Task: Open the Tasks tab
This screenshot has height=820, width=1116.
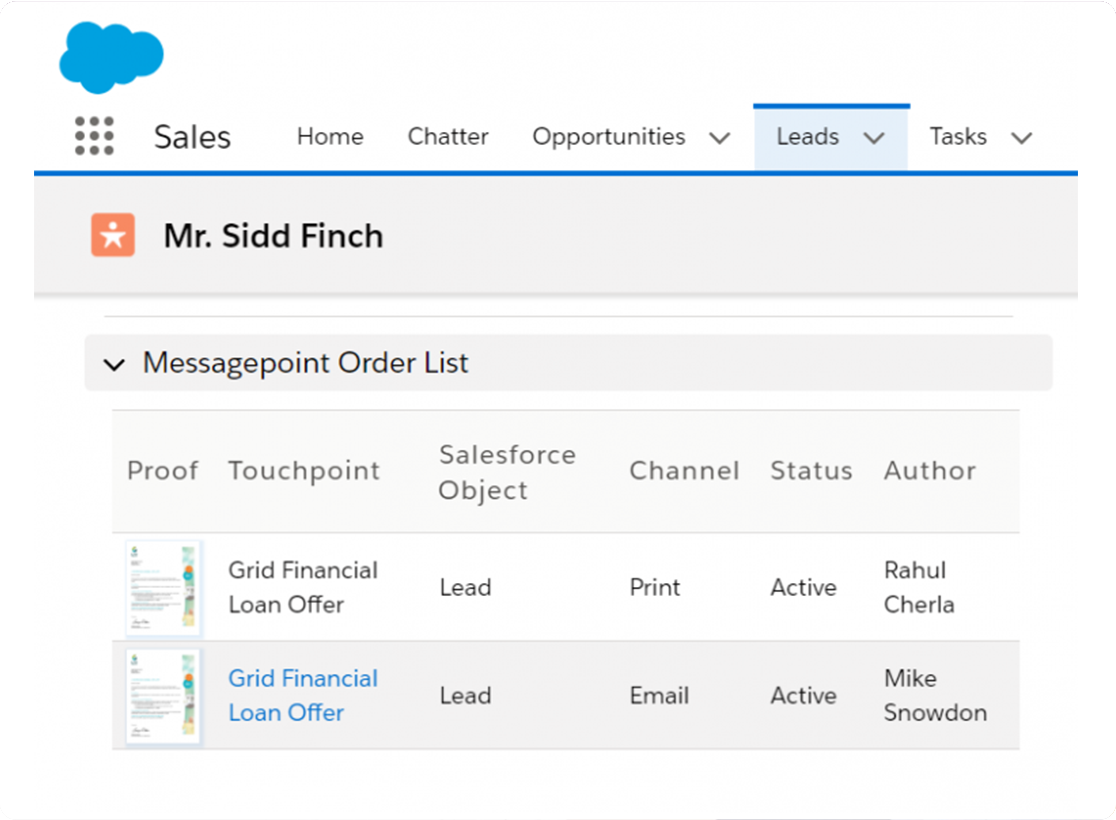Action: (957, 137)
